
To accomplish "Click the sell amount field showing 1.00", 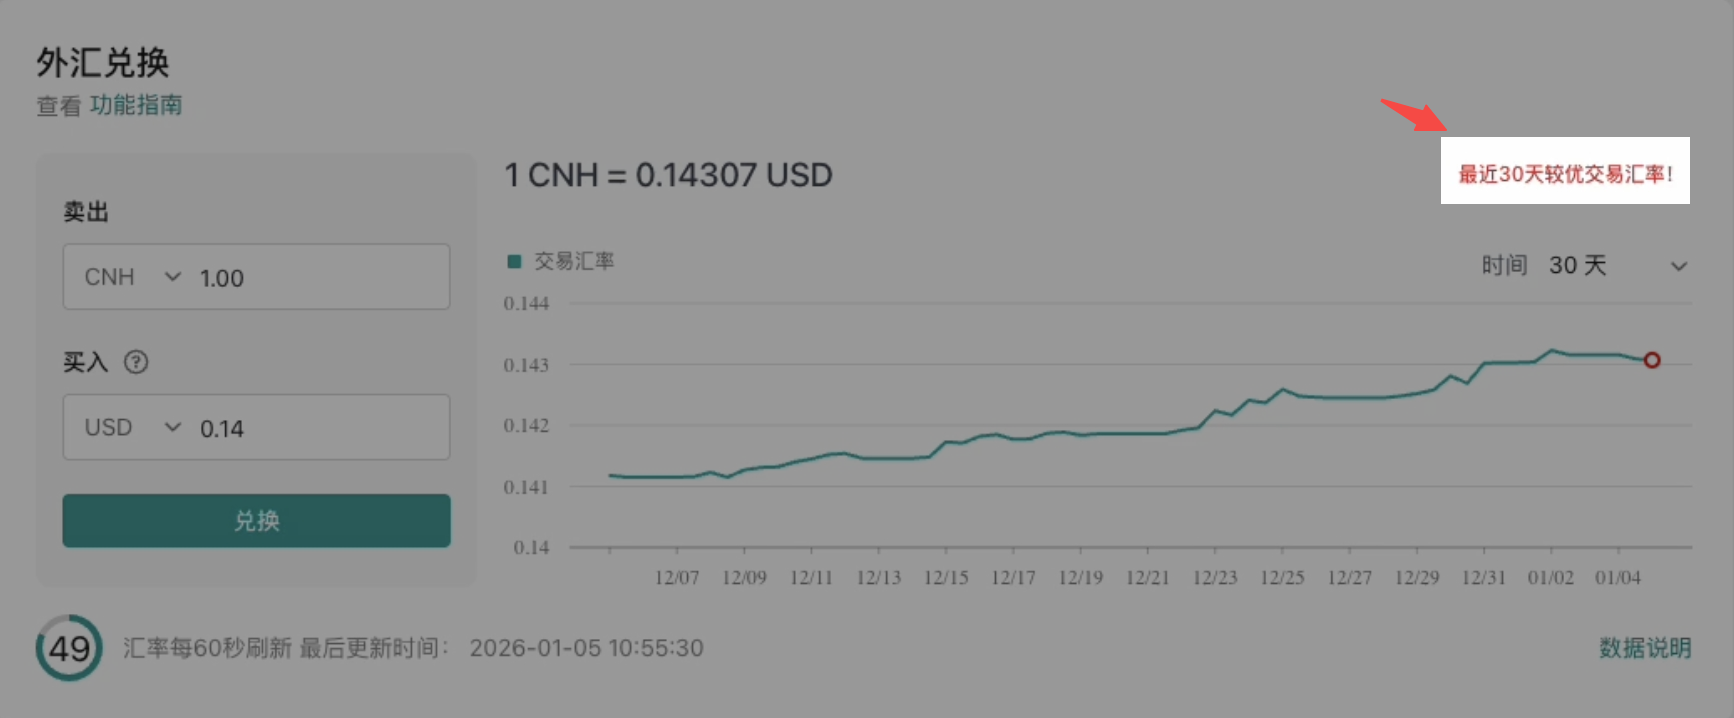I will 320,278.
